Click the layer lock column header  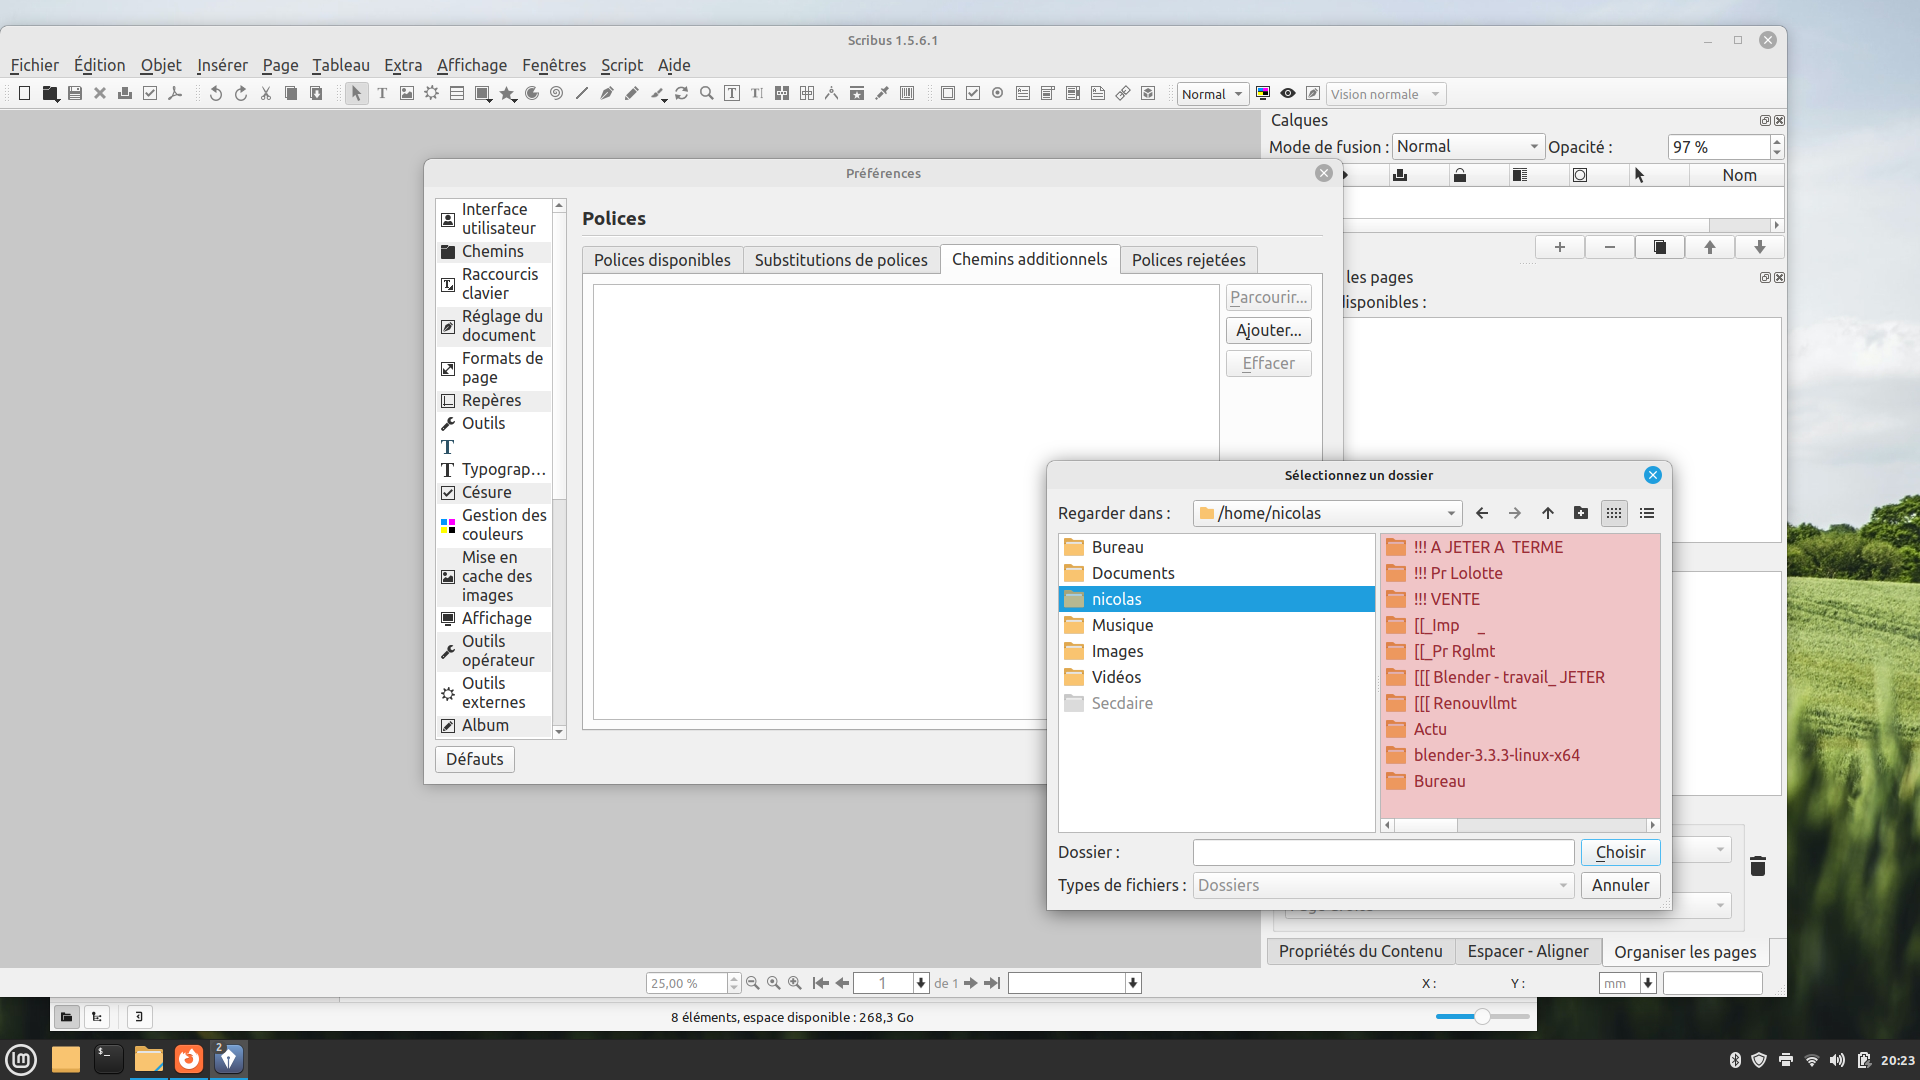[1460, 176]
